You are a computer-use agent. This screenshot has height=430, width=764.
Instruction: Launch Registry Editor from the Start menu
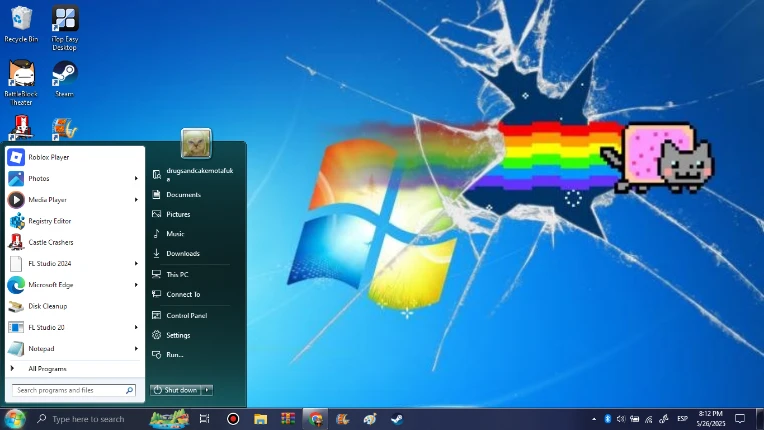tap(75, 221)
